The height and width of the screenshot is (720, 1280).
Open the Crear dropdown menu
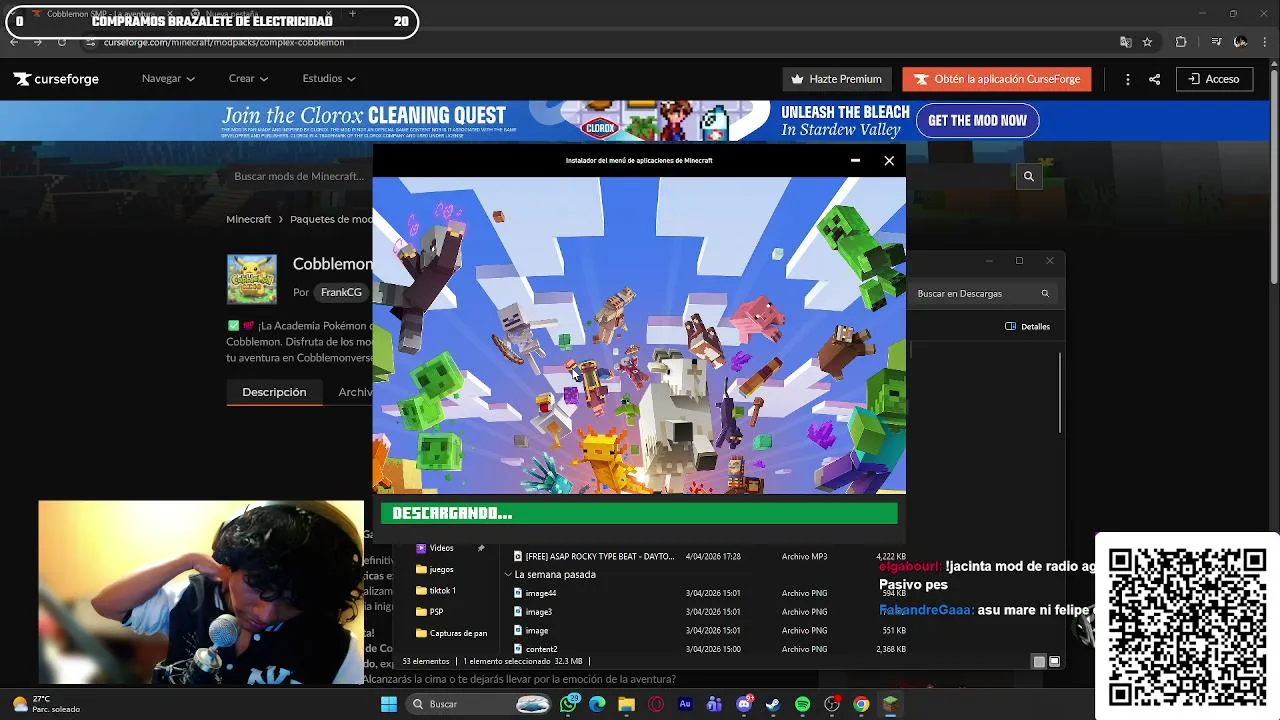coord(248,79)
